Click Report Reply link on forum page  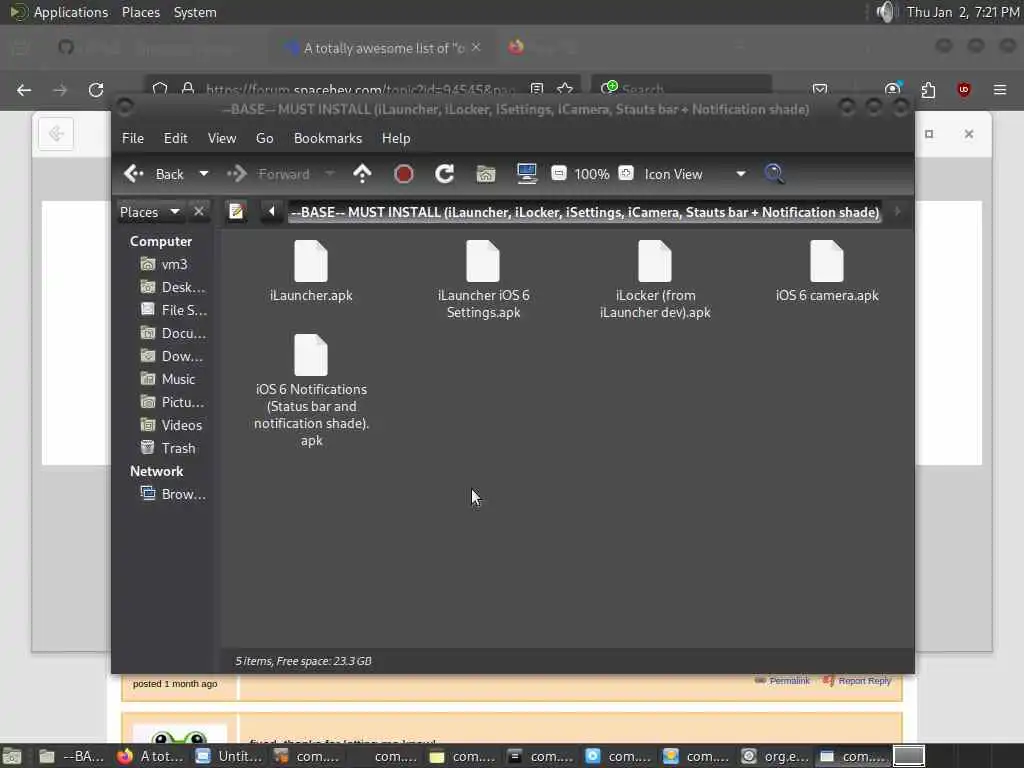[864, 680]
